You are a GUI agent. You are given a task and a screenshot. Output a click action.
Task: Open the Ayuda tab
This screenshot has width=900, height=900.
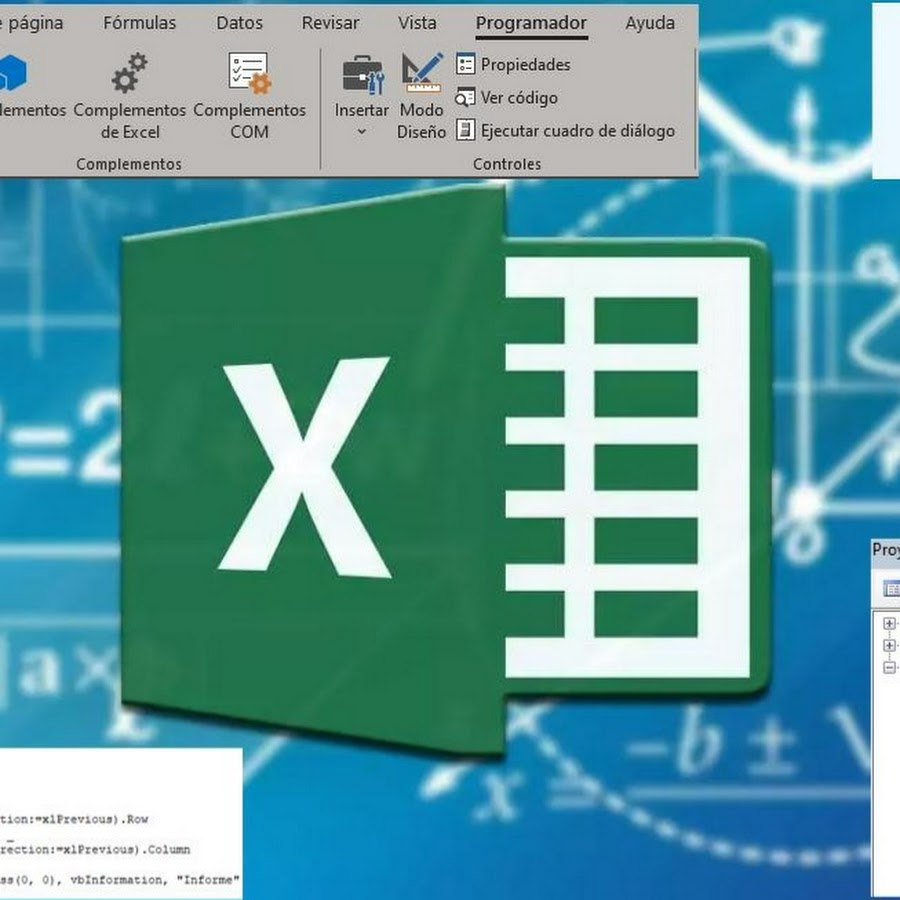click(x=650, y=23)
